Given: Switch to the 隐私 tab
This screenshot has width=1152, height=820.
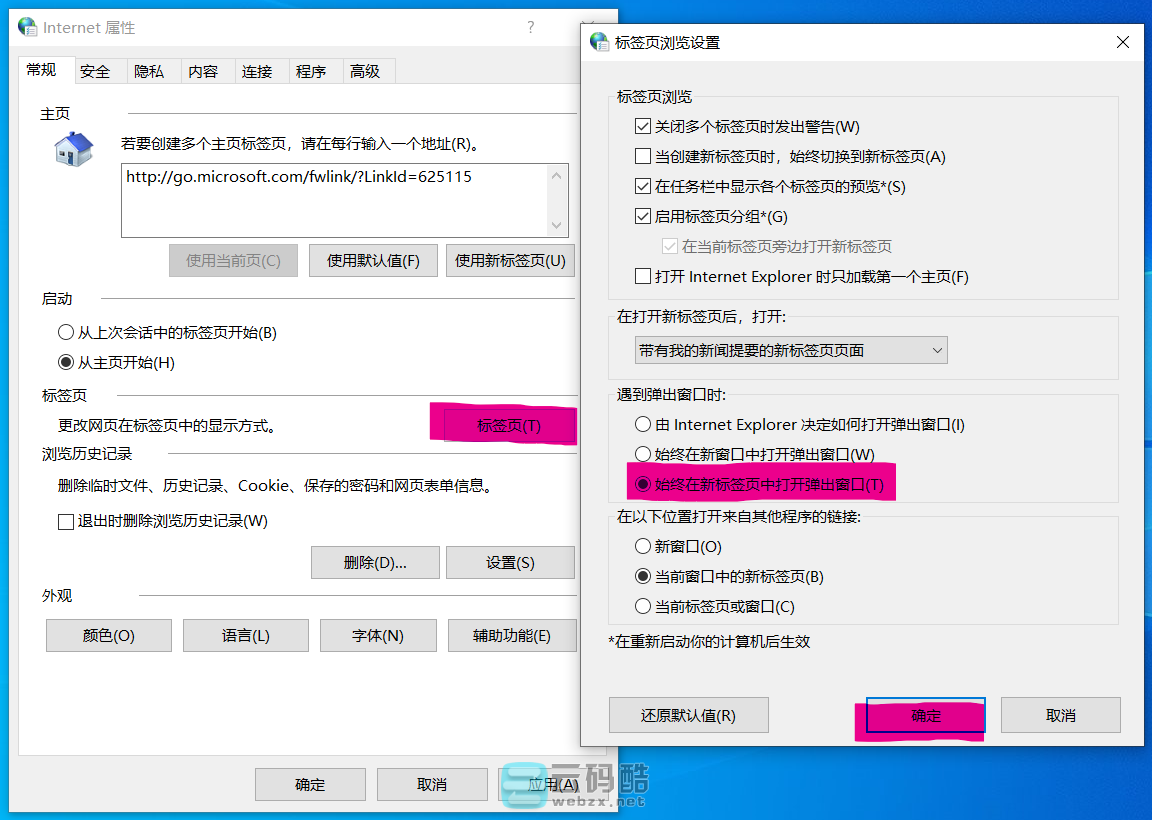Looking at the screenshot, I should pos(151,71).
